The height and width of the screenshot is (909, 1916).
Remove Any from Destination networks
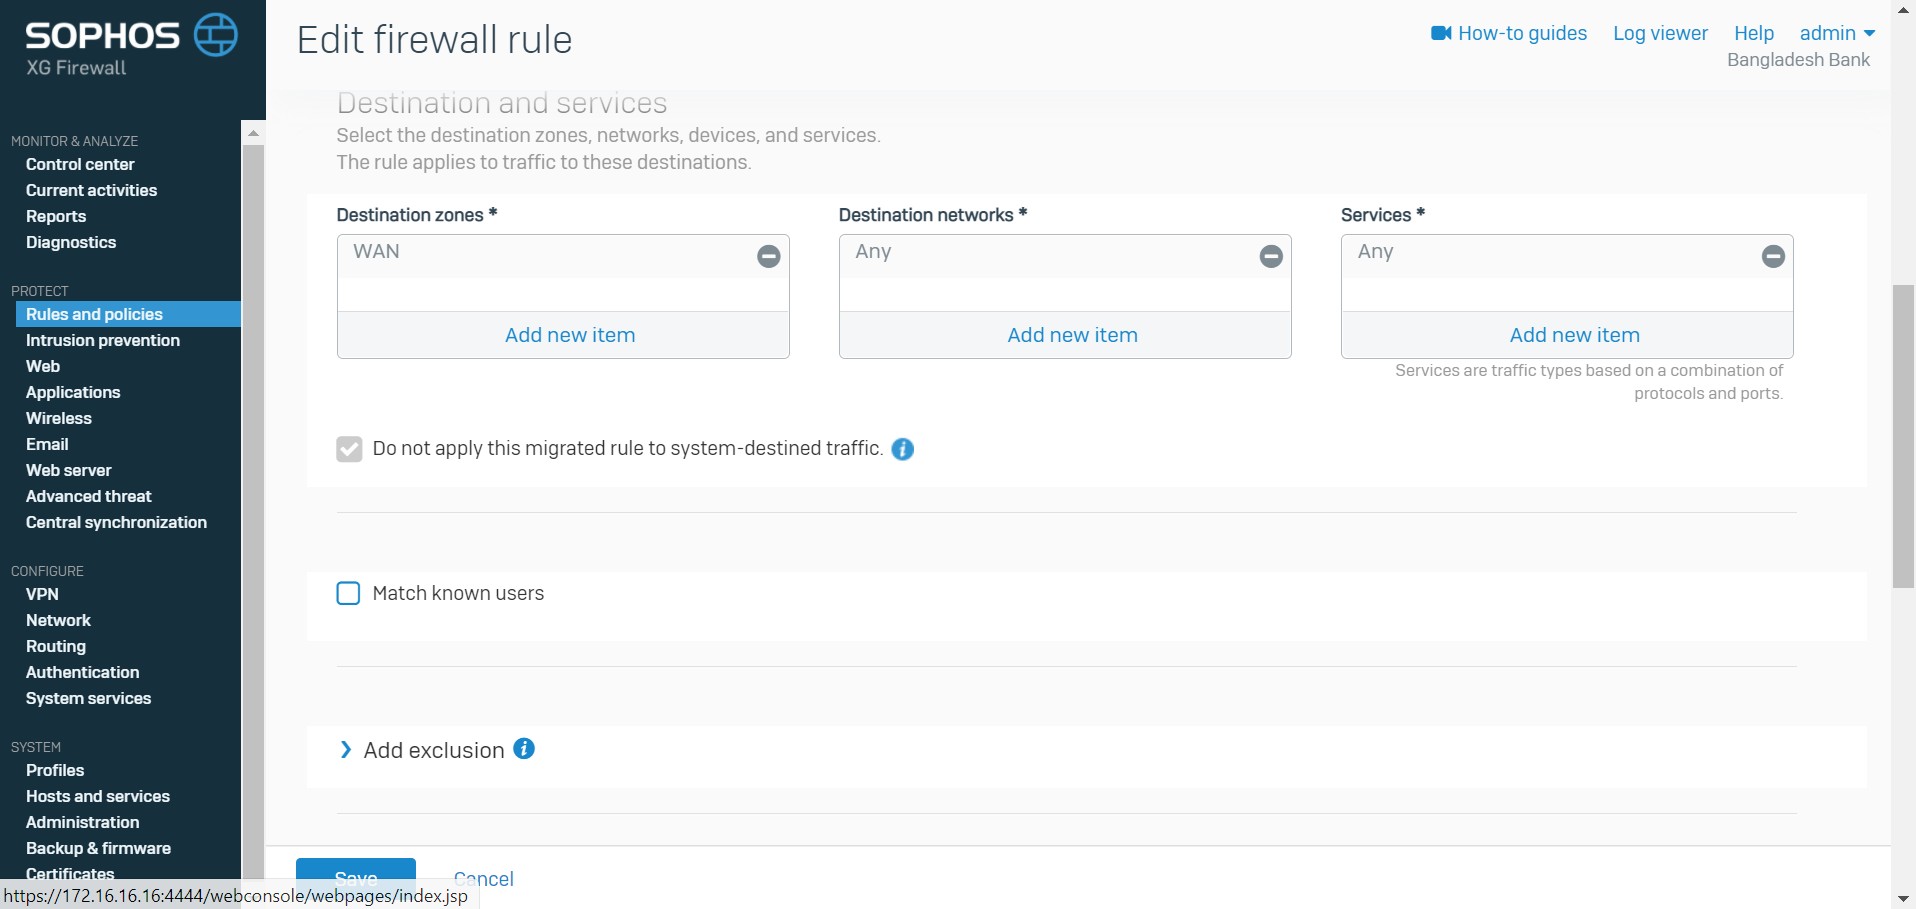pyautogui.click(x=1270, y=257)
